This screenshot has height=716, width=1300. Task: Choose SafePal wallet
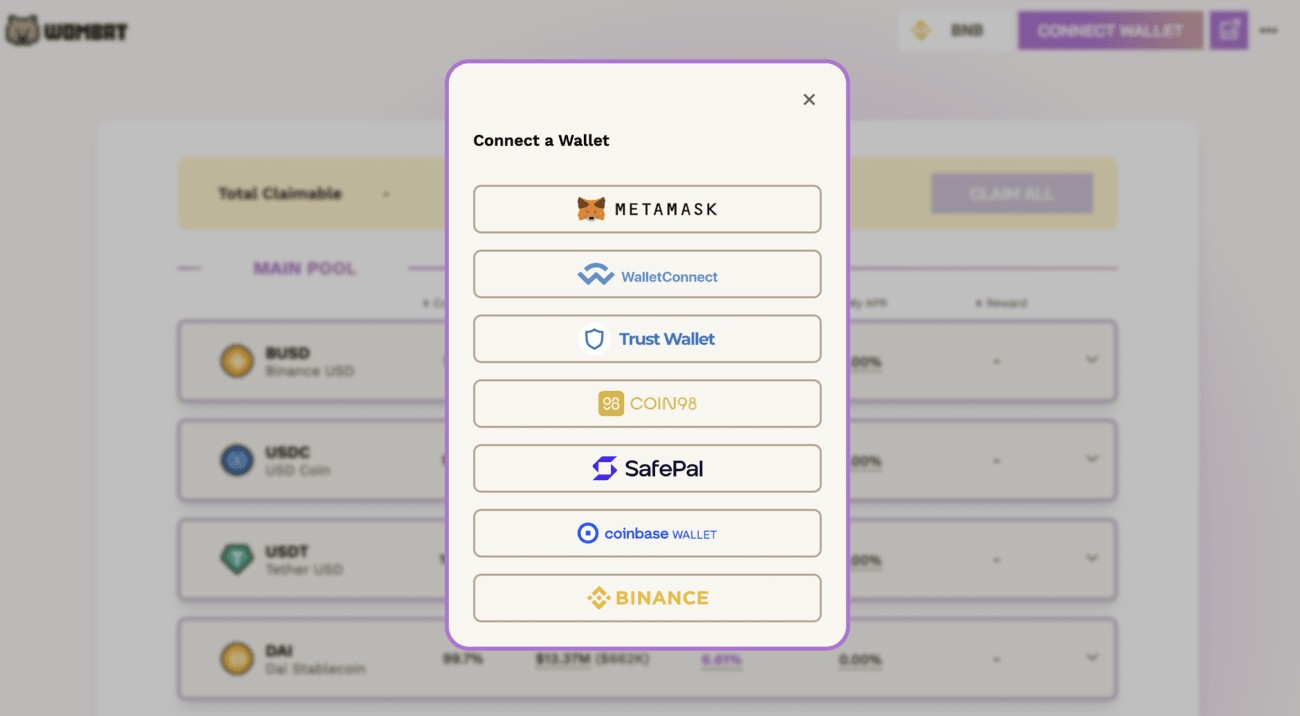pos(647,468)
